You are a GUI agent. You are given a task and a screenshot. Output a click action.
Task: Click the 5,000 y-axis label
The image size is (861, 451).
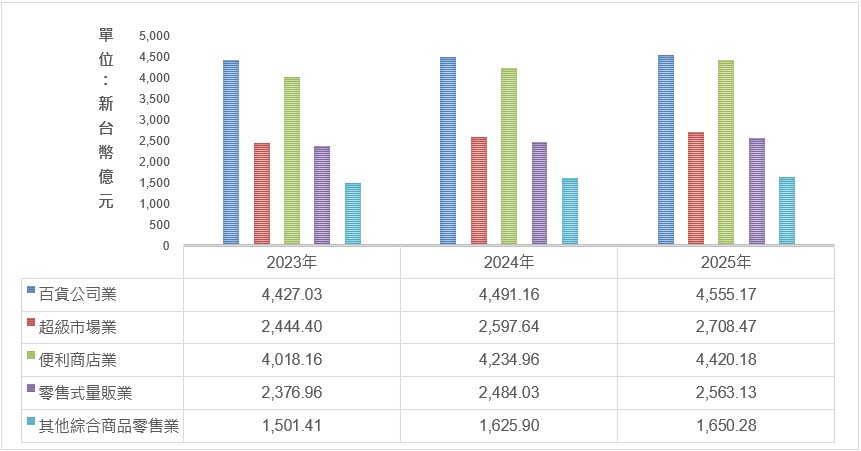[154, 36]
